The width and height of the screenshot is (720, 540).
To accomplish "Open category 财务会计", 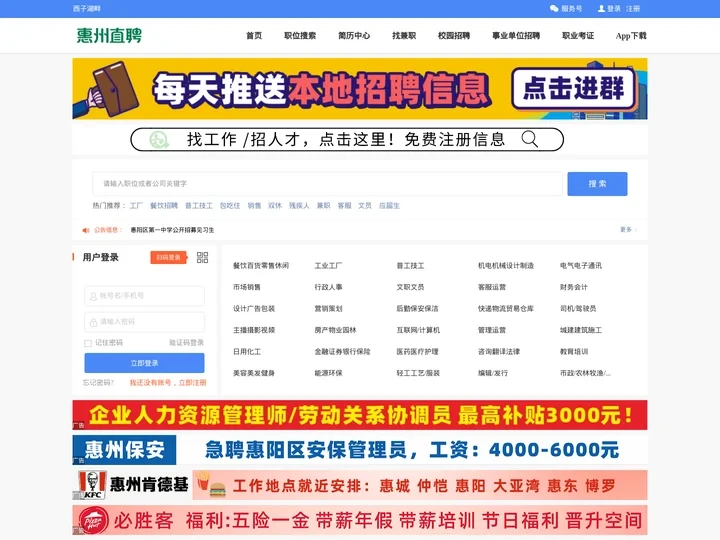I will [574, 287].
